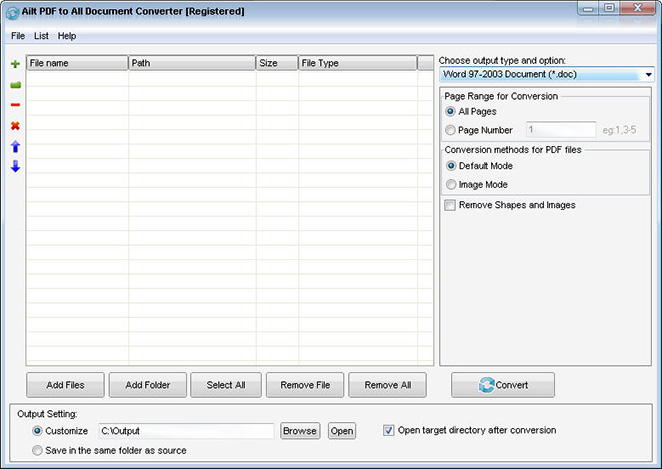Click the Add Folder button
662x469 pixels.
click(x=148, y=385)
